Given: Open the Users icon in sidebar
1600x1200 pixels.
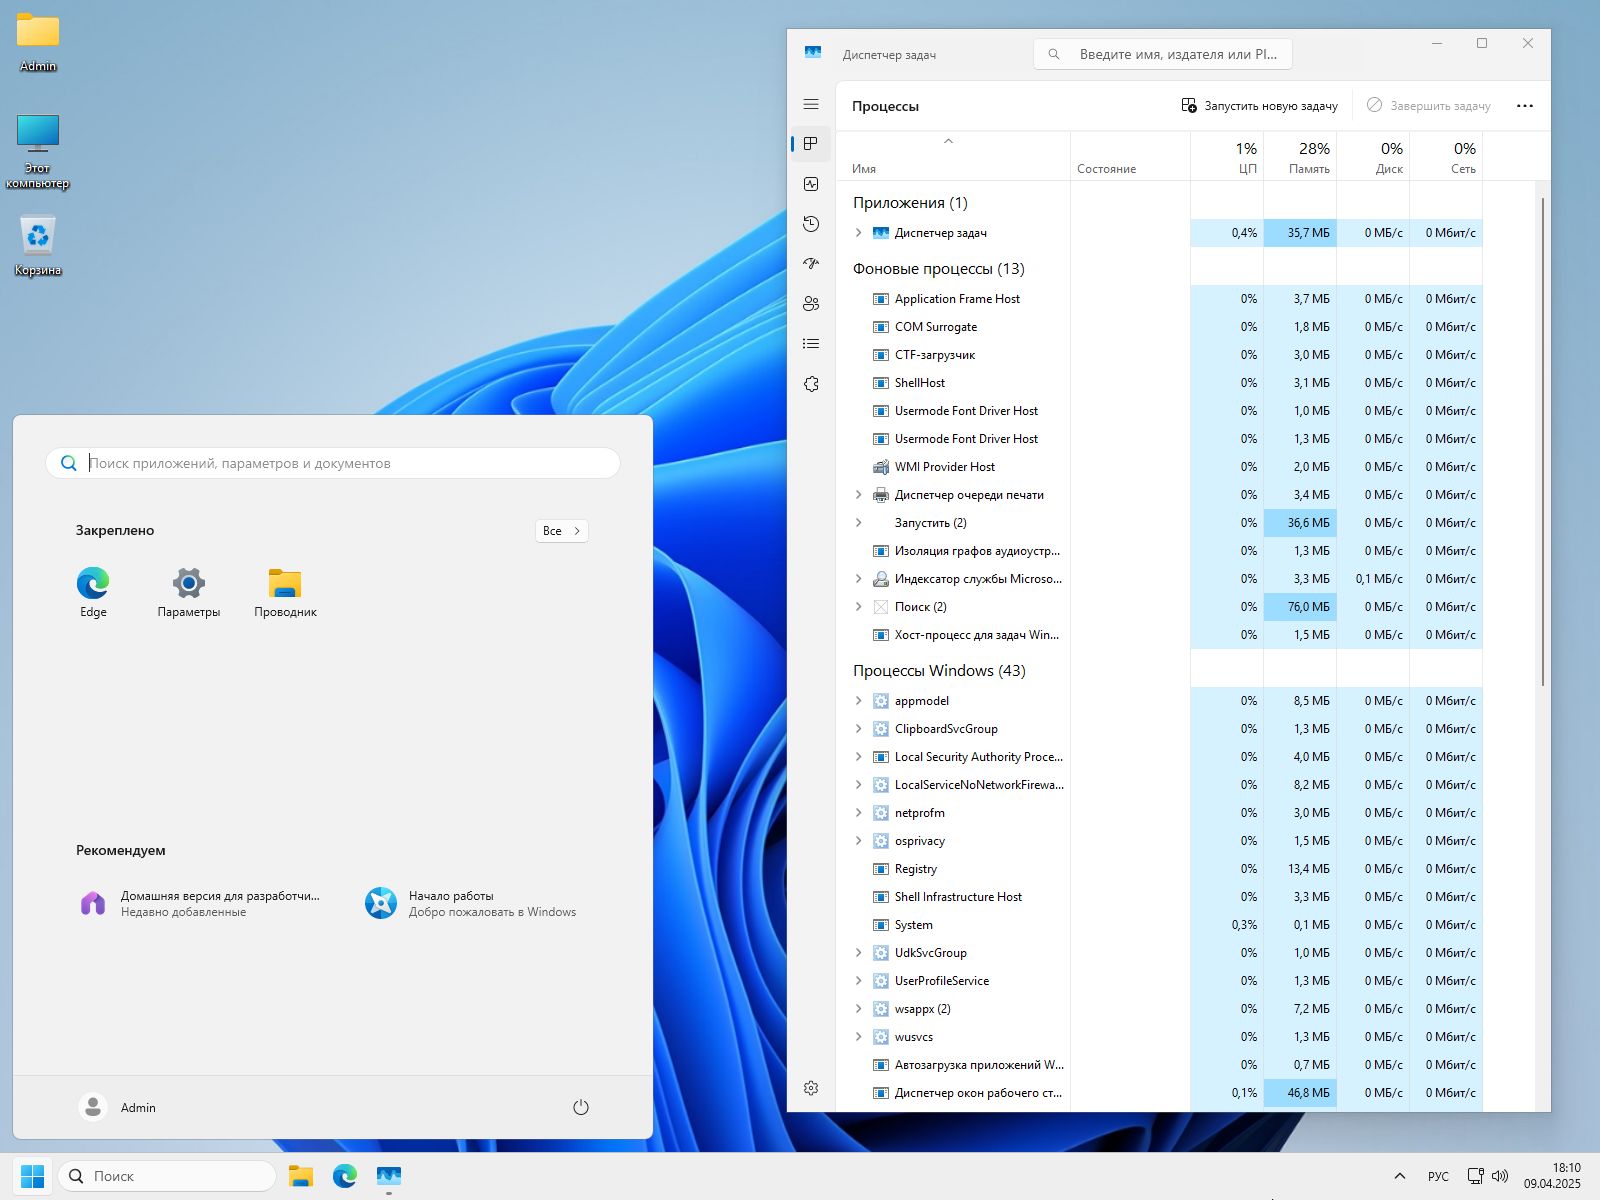Looking at the screenshot, I should (x=811, y=304).
